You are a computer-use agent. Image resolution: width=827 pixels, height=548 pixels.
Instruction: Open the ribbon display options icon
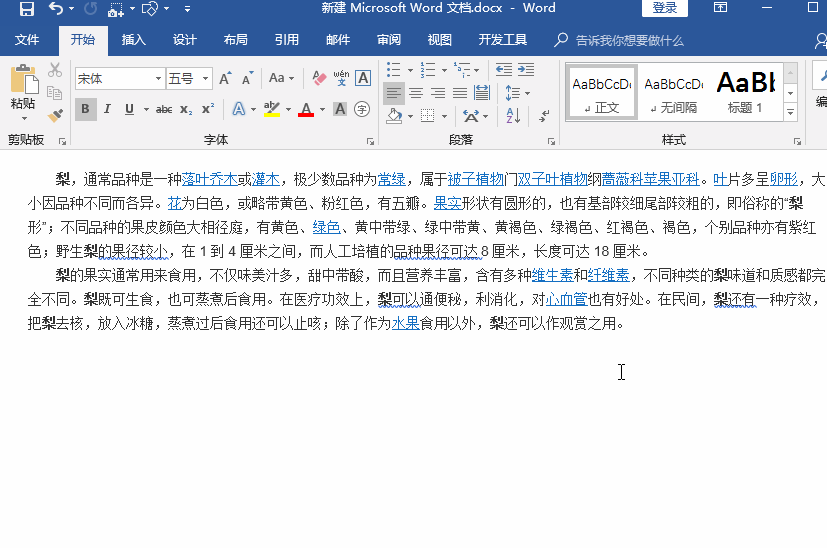point(720,8)
